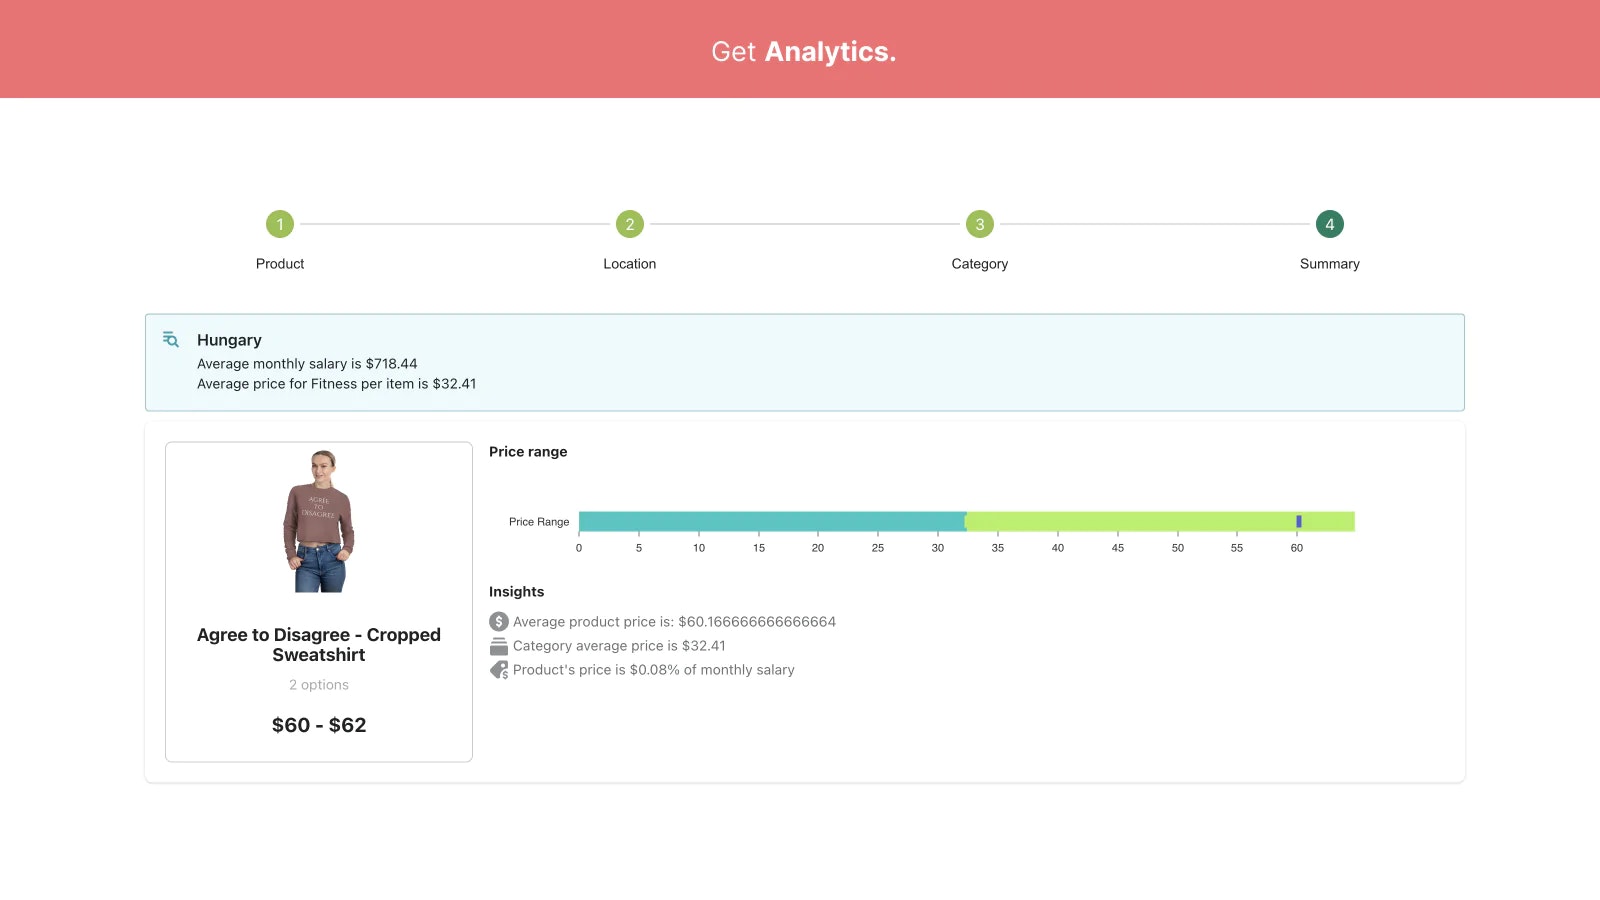The image size is (1600, 900).
Task: Click the Price range heading
Action: pos(528,452)
